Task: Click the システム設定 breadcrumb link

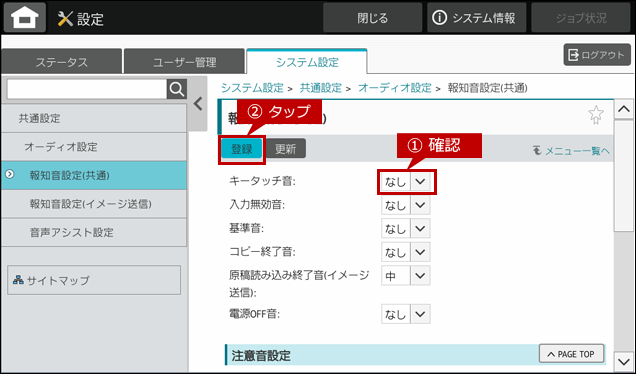Action: [x=252, y=88]
